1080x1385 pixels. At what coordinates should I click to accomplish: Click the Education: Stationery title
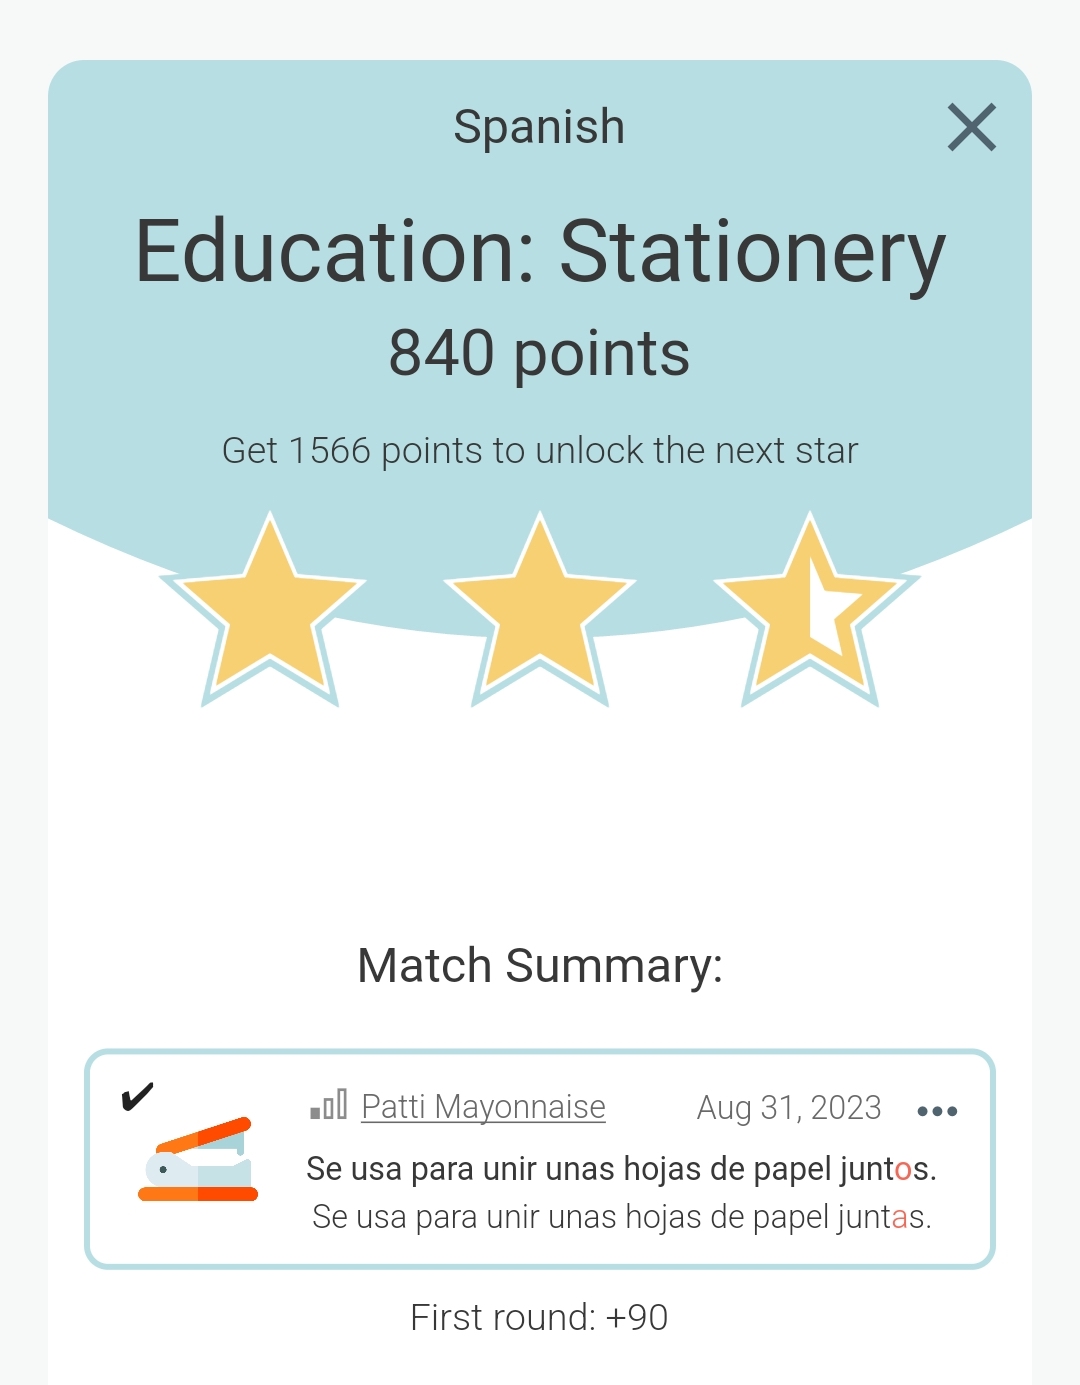tap(540, 252)
